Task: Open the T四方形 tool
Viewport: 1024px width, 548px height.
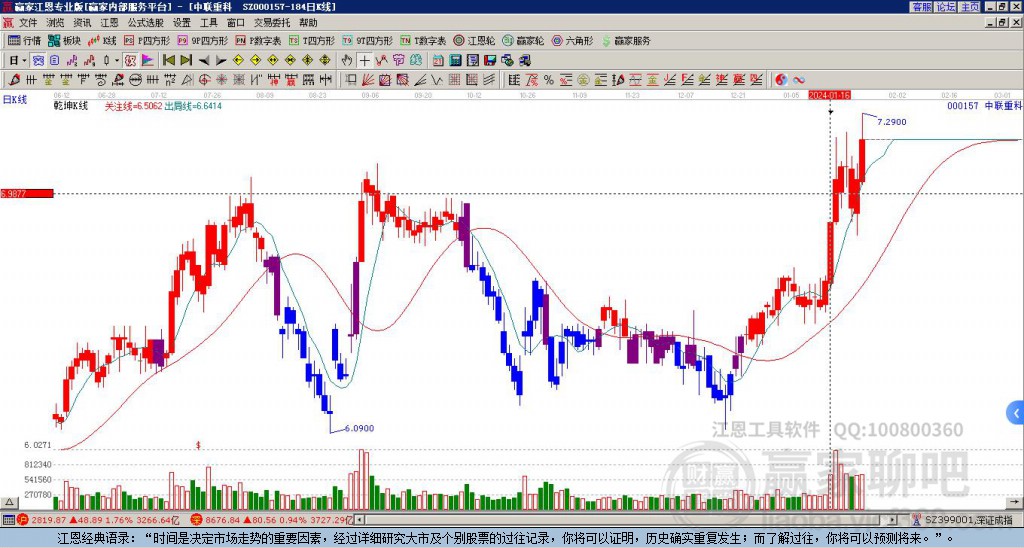Action: click(x=312, y=41)
